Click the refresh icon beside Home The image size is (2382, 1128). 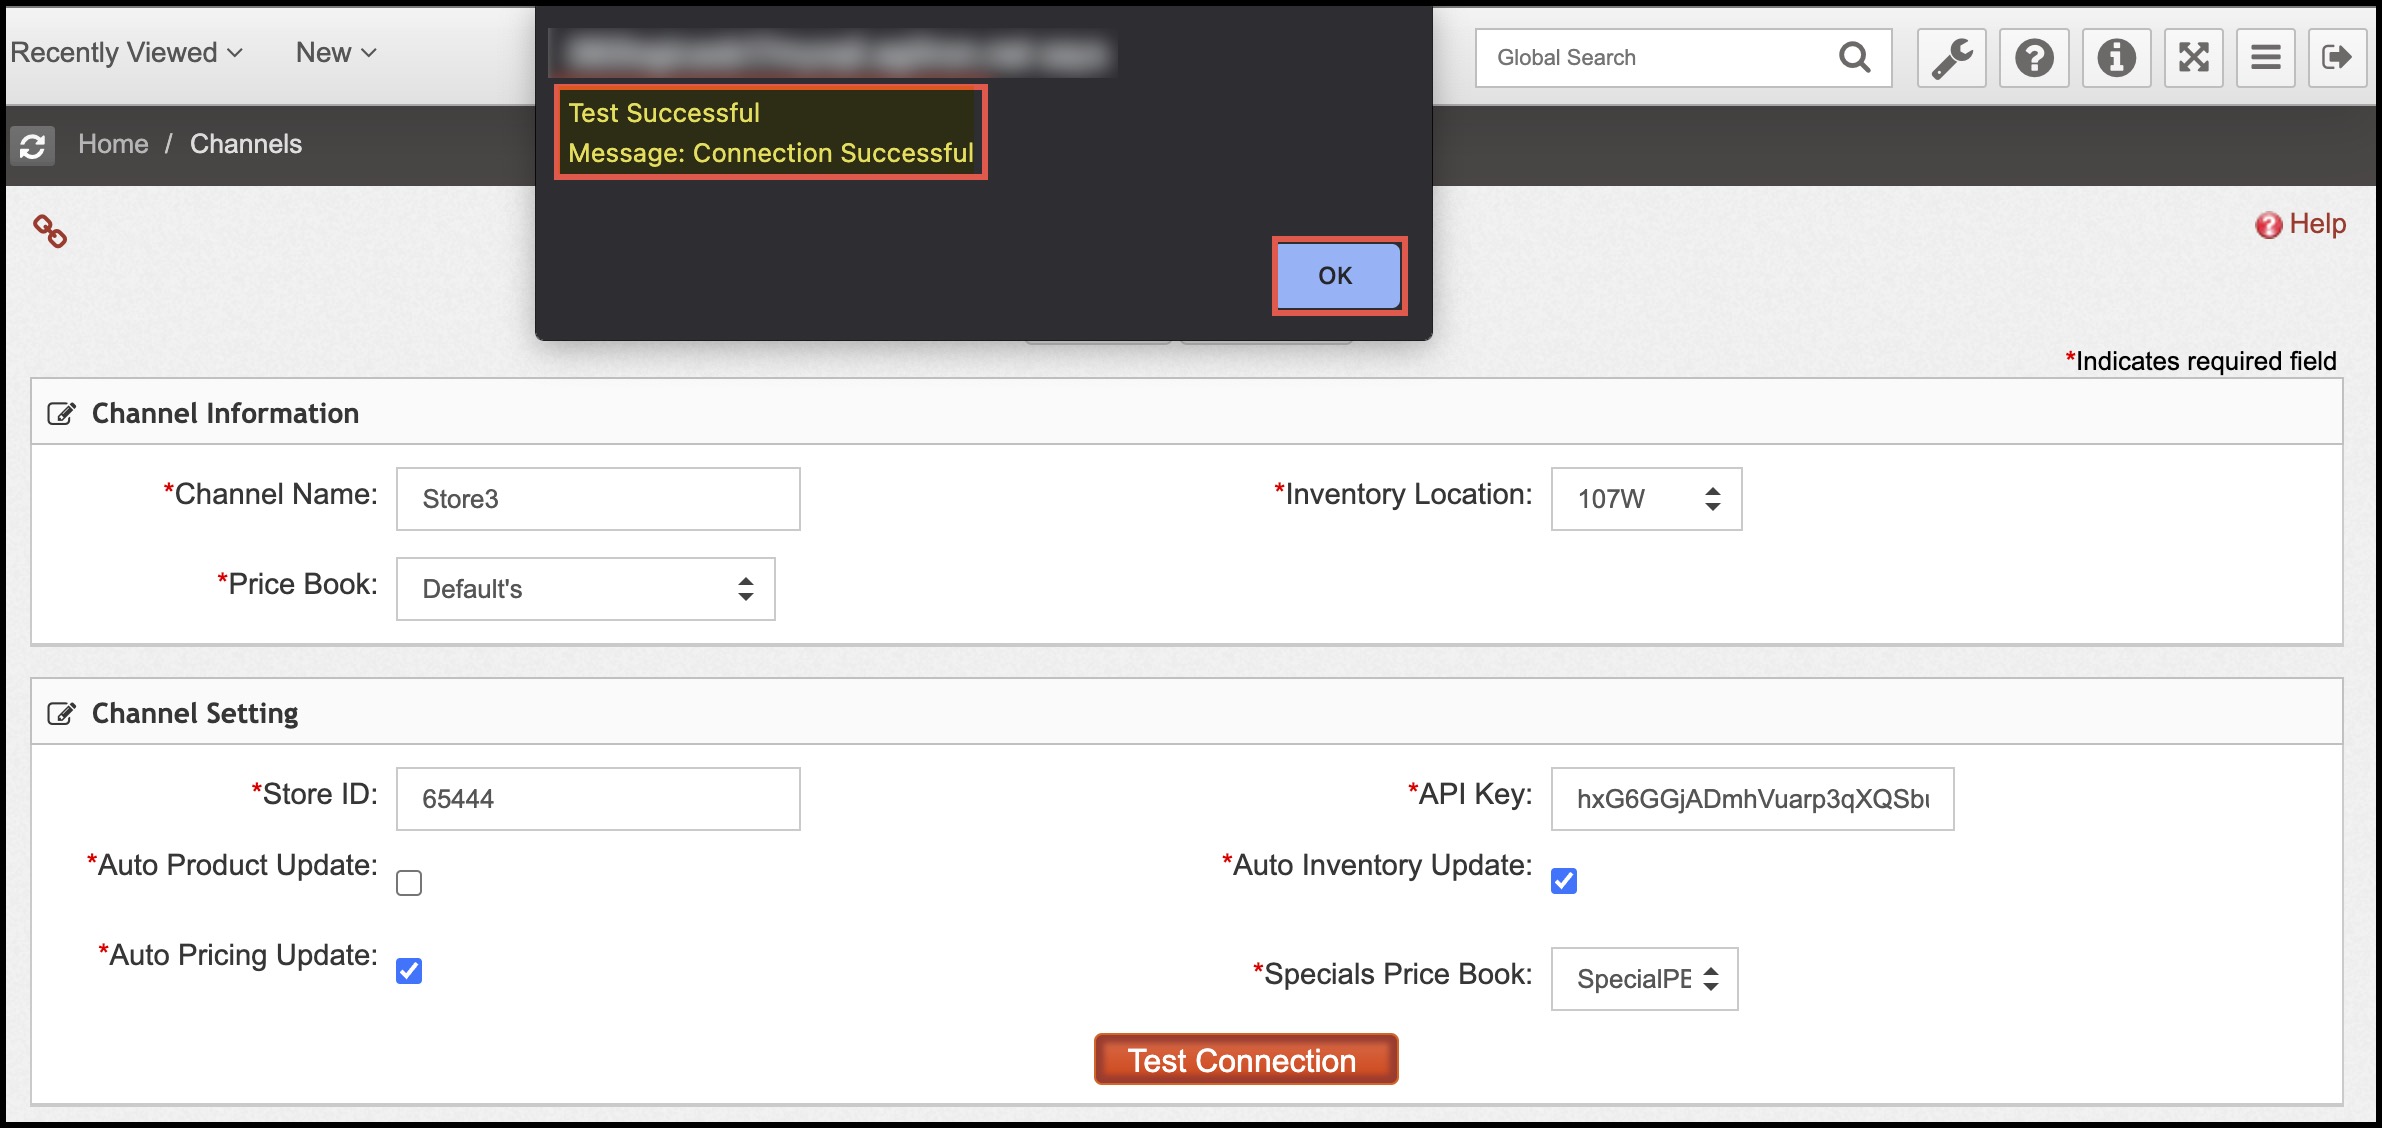(32, 146)
